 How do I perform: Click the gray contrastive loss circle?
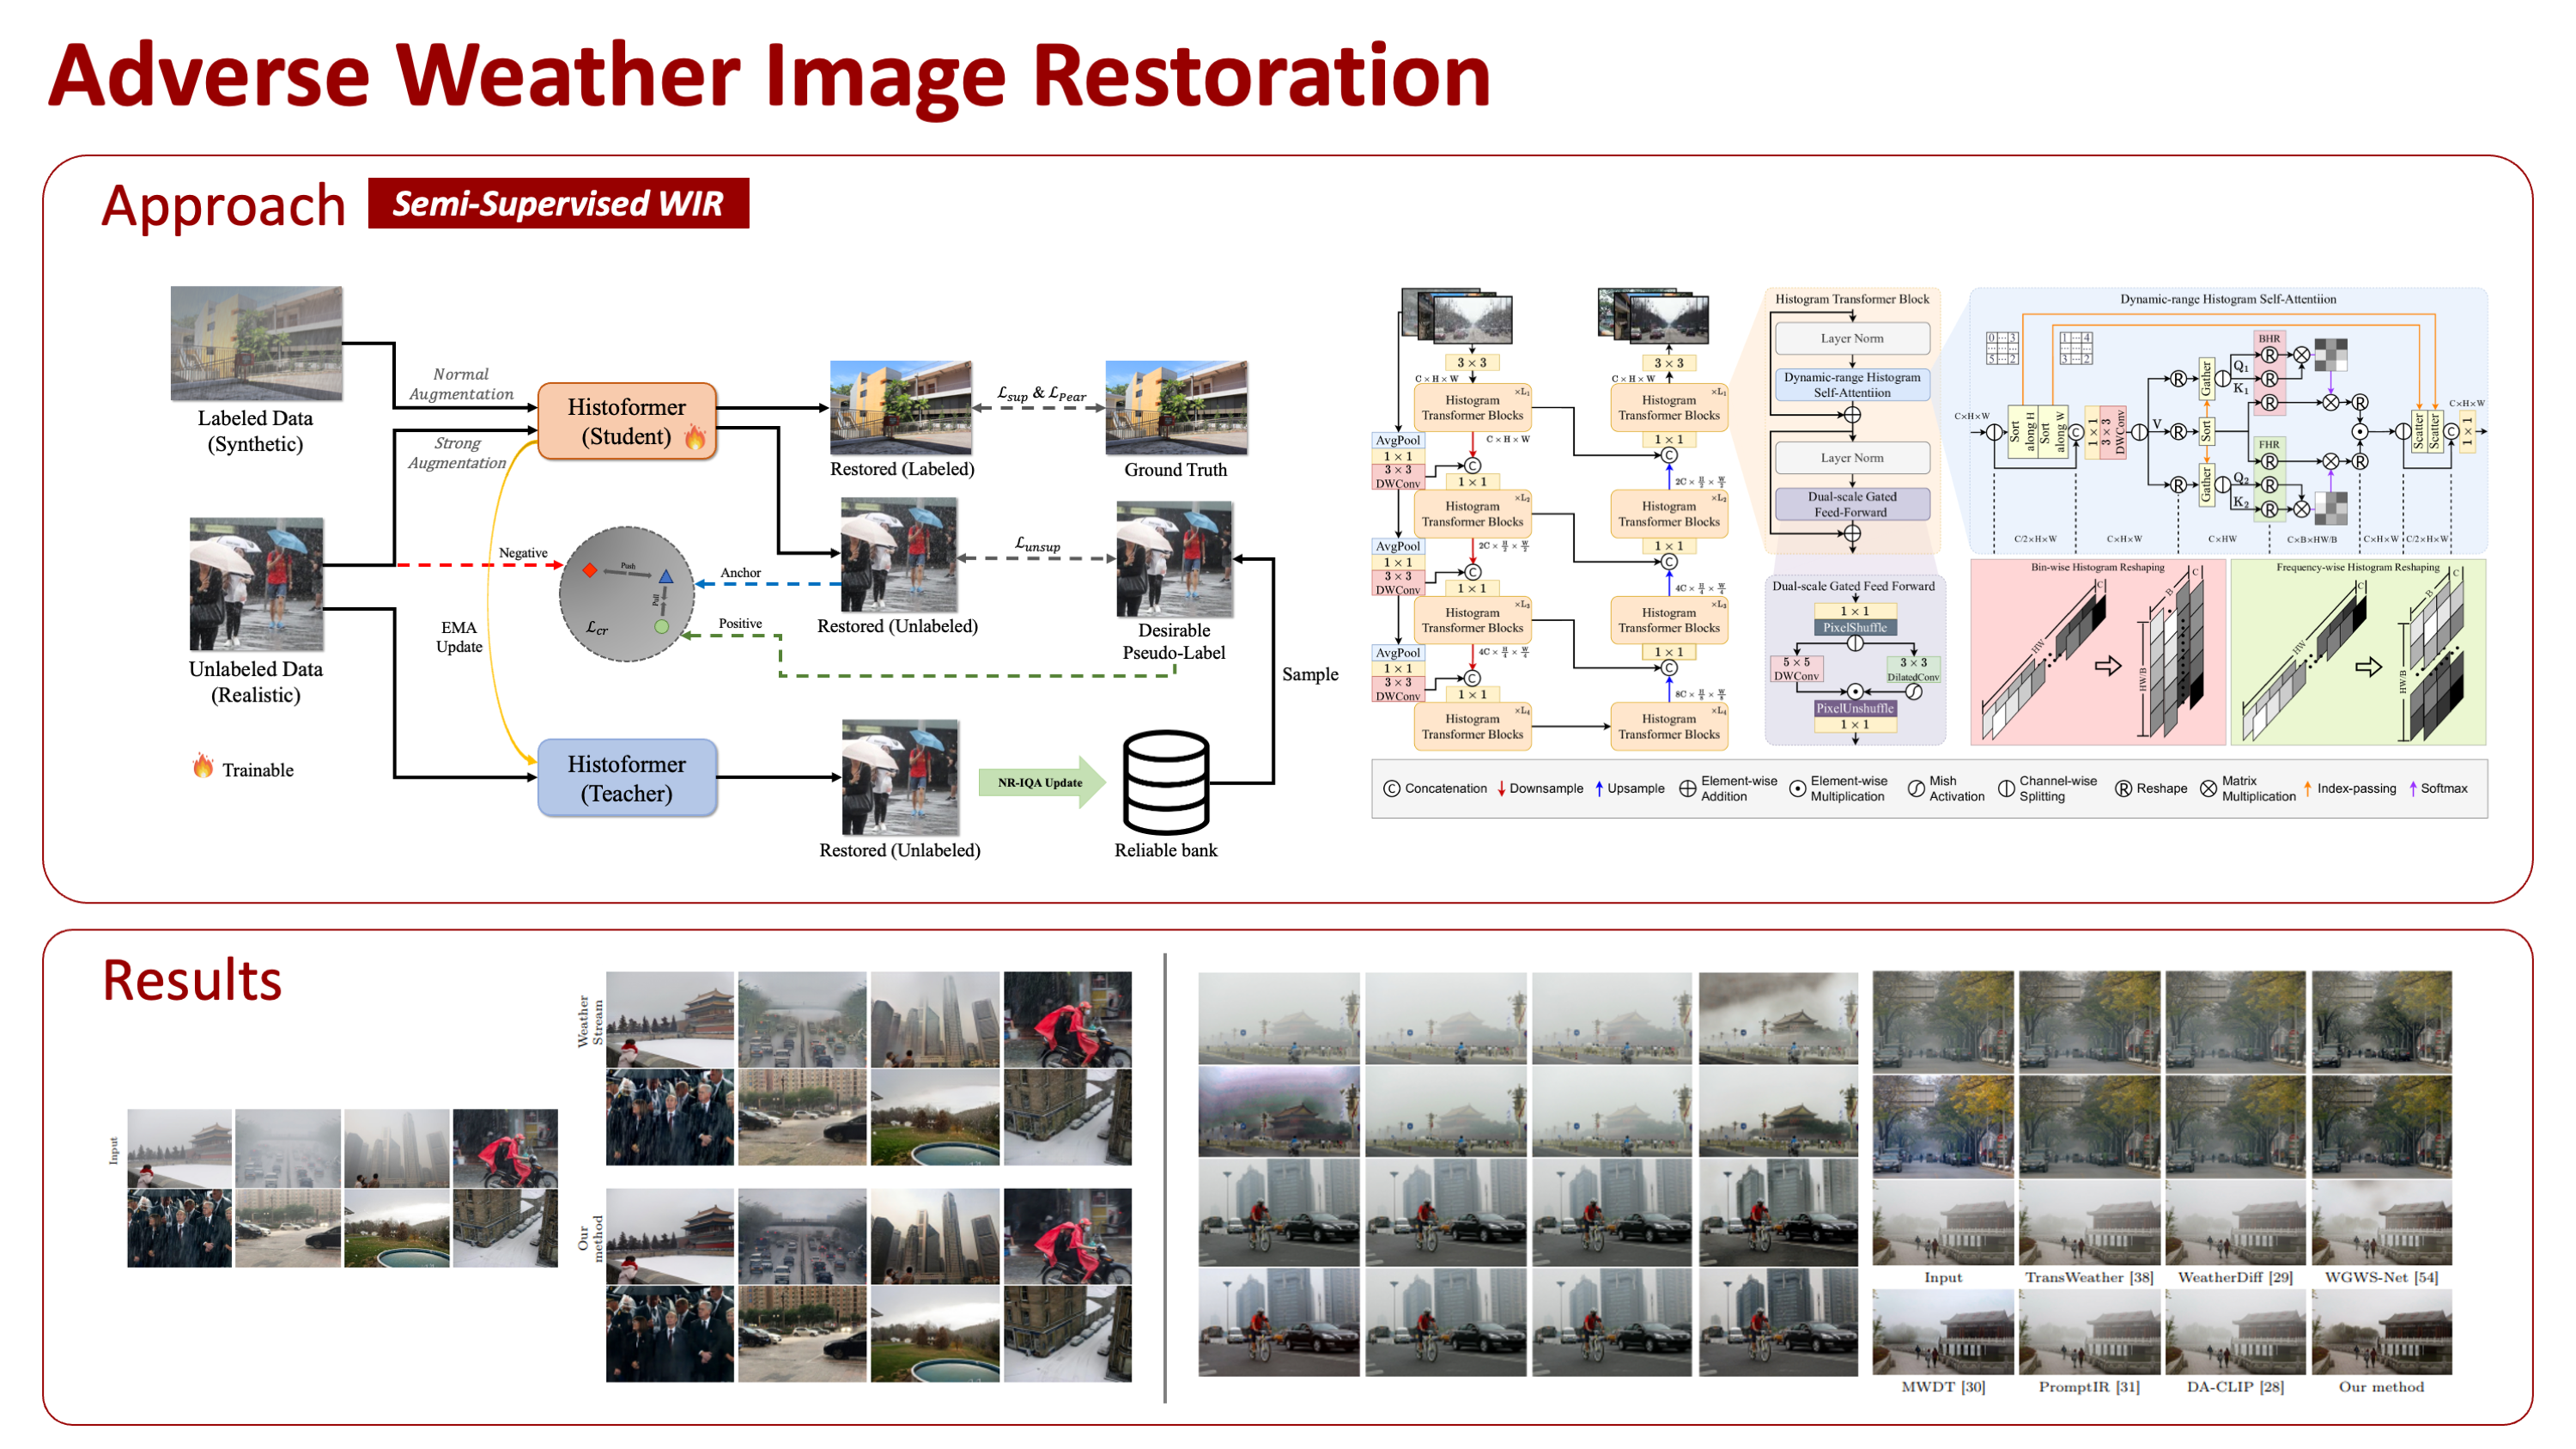pos(626,594)
